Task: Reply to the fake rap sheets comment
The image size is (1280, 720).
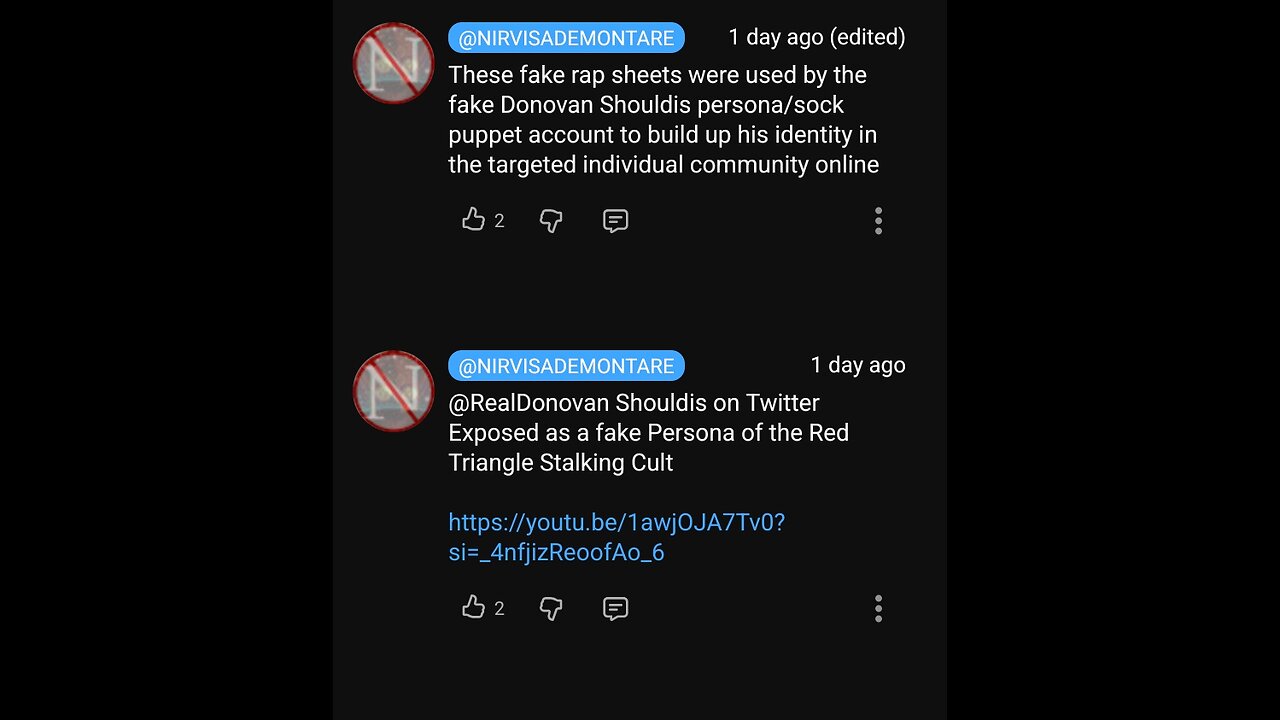Action: point(615,221)
